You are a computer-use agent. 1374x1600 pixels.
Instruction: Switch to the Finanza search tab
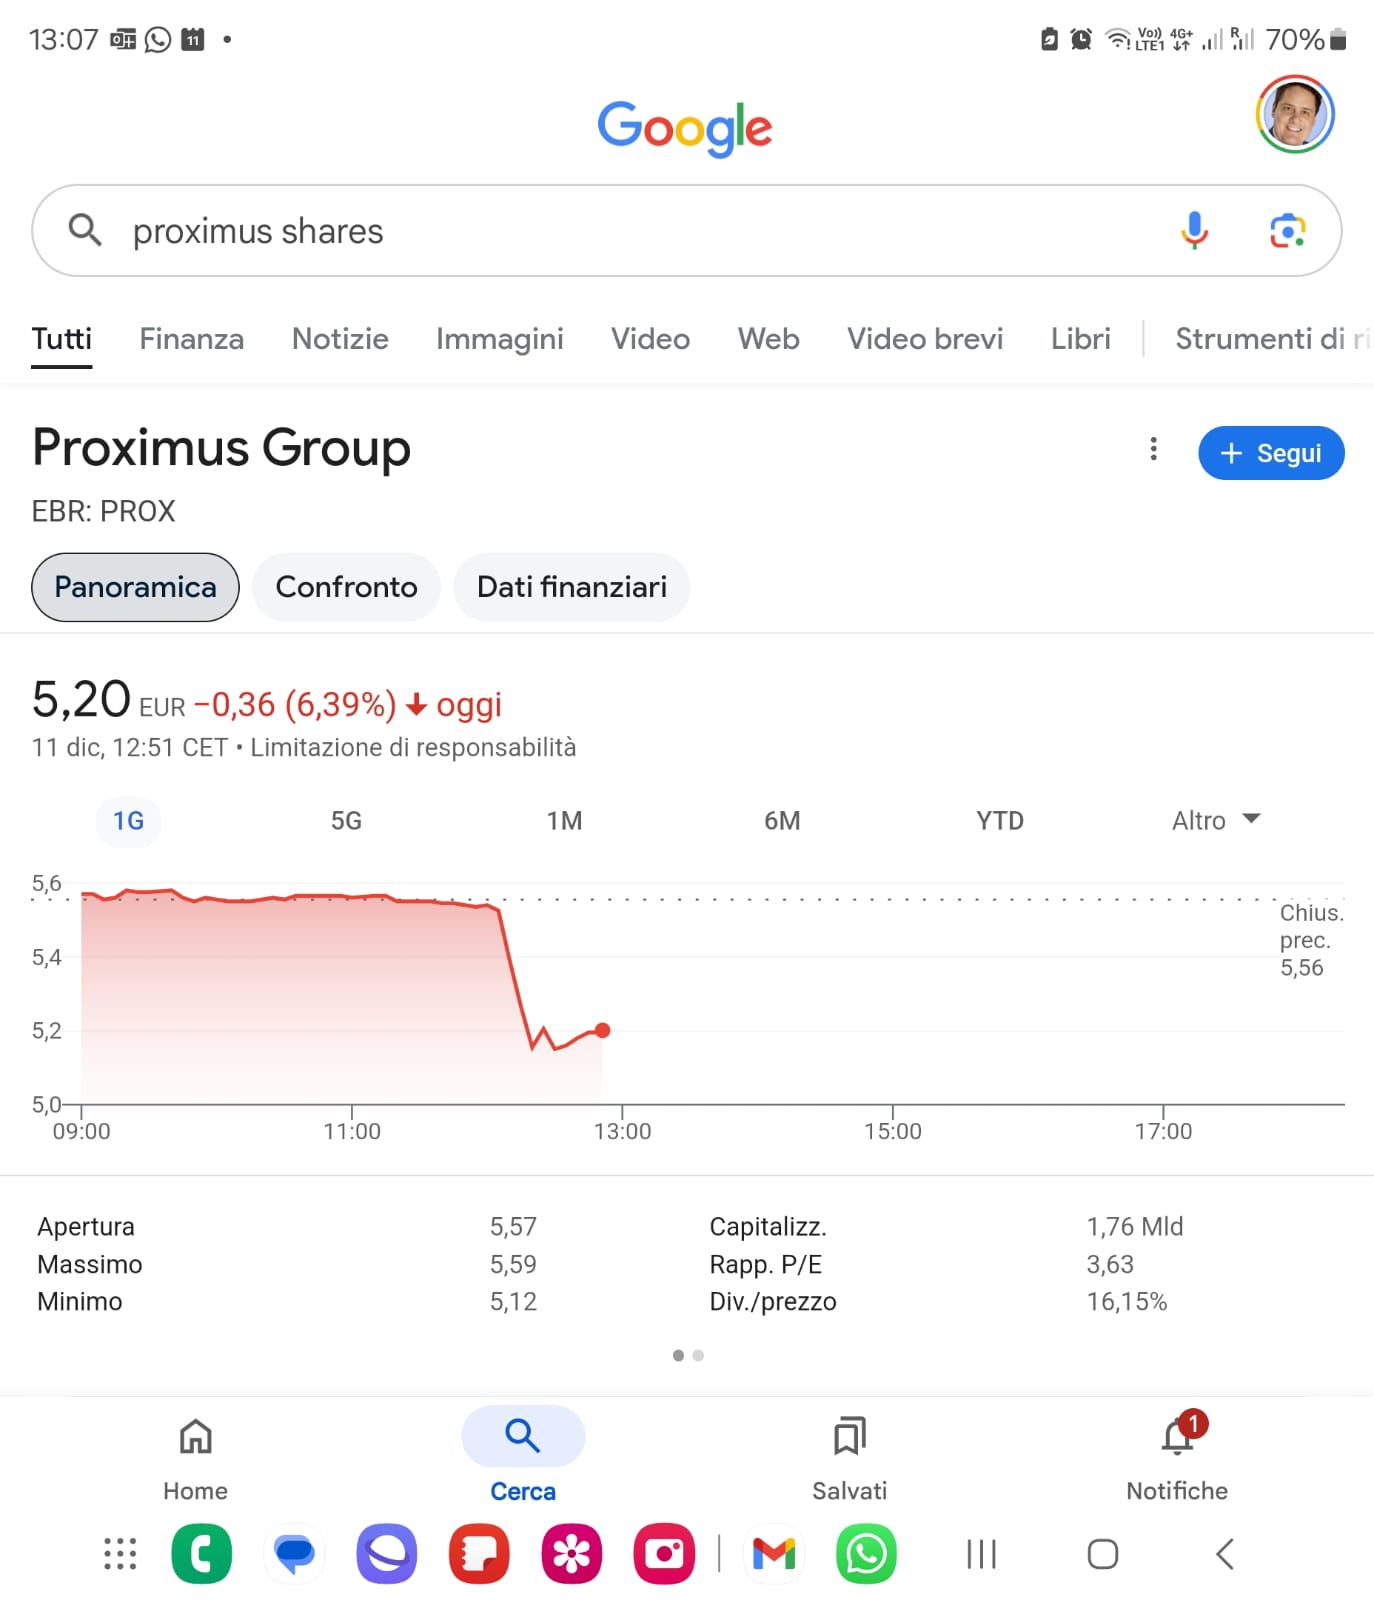[192, 339]
